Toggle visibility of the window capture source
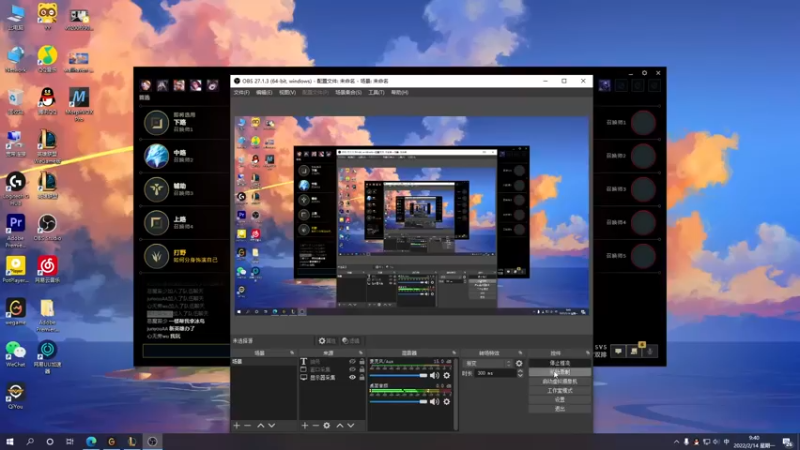Viewport: 800px width, 450px height. pyautogui.click(x=352, y=369)
